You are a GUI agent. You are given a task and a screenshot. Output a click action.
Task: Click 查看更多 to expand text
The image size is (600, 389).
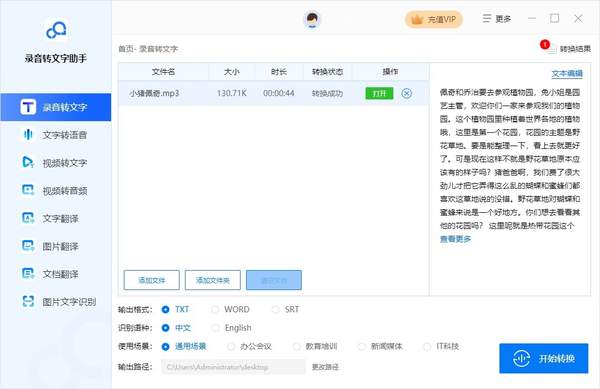455,239
